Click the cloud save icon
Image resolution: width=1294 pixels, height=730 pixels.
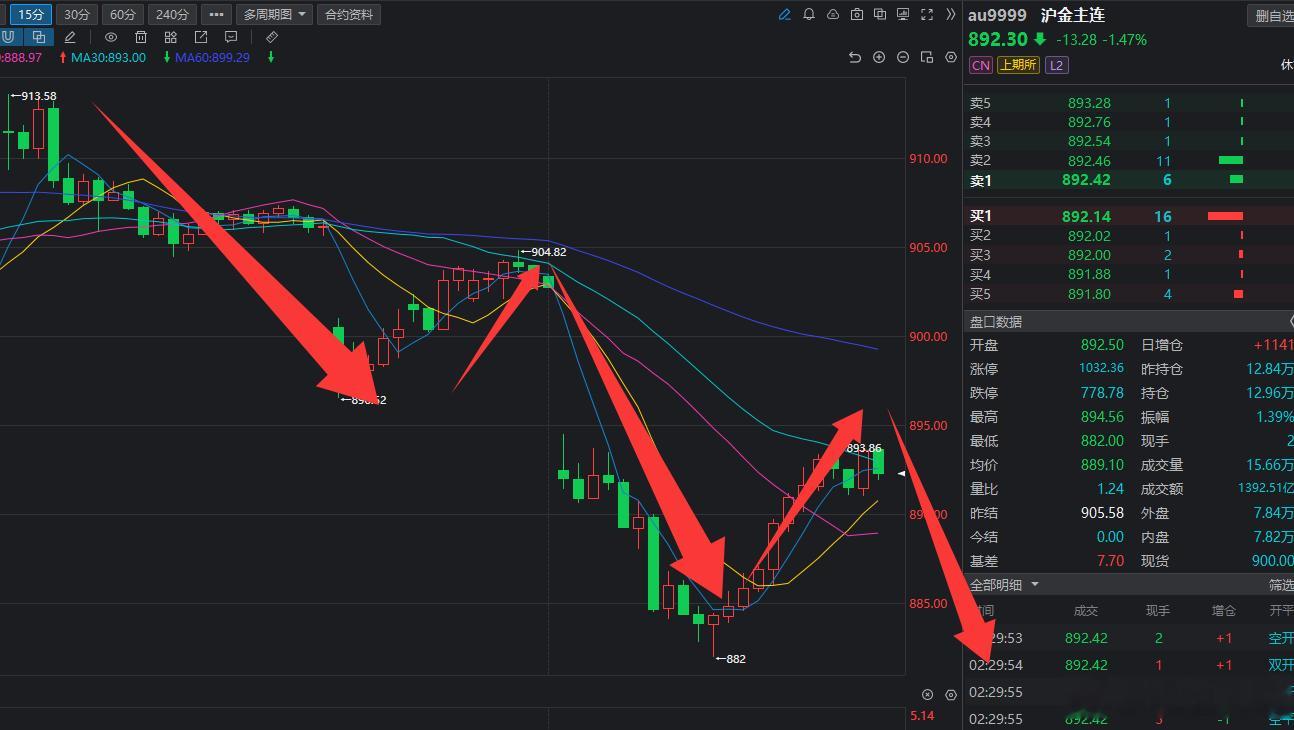(x=833, y=14)
